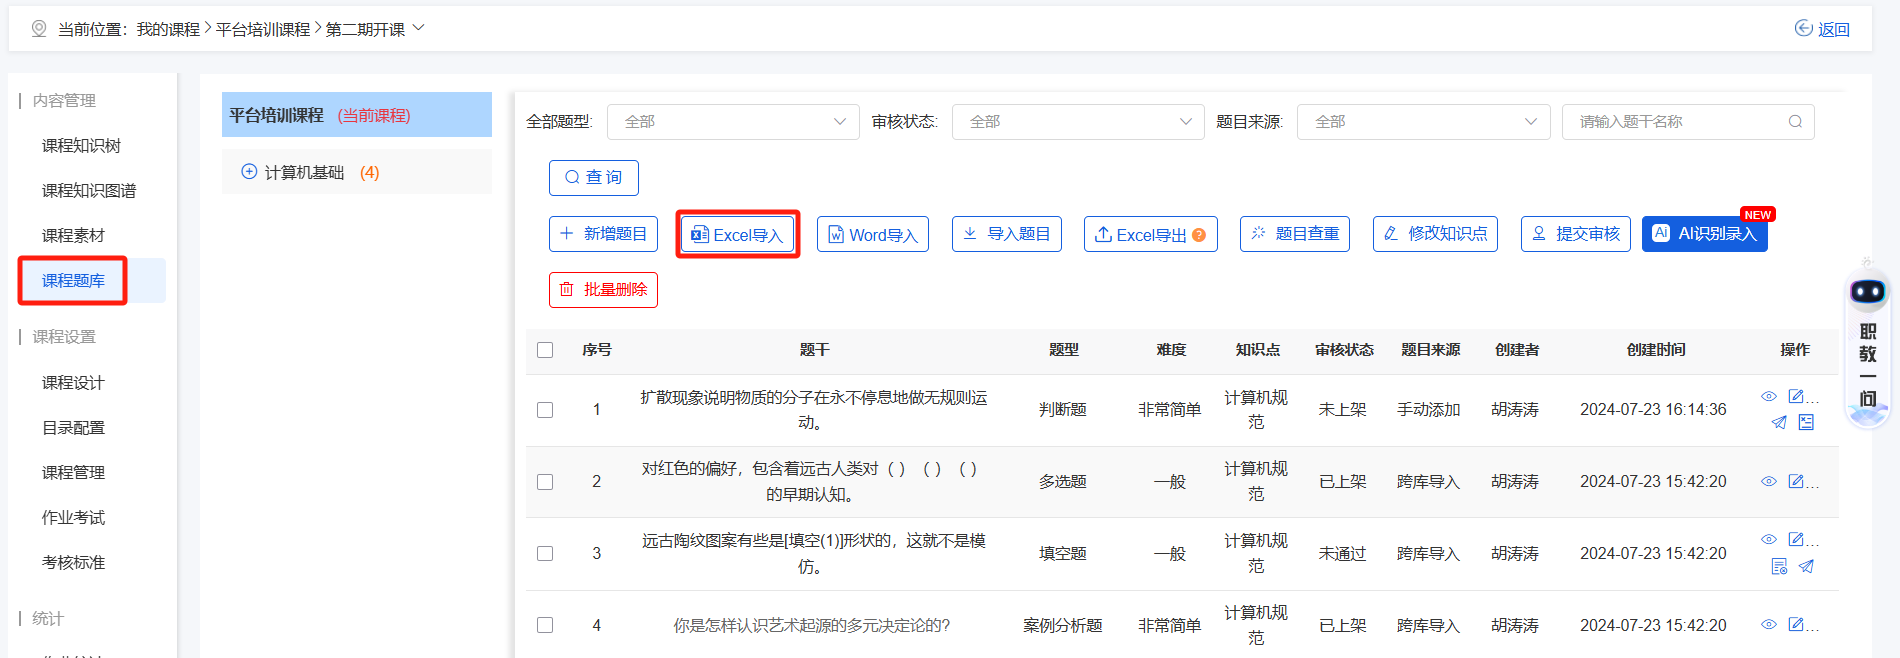1900x658 pixels.
Task: Open the 职教一问 robot assistant
Action: tap(1867, 345)
